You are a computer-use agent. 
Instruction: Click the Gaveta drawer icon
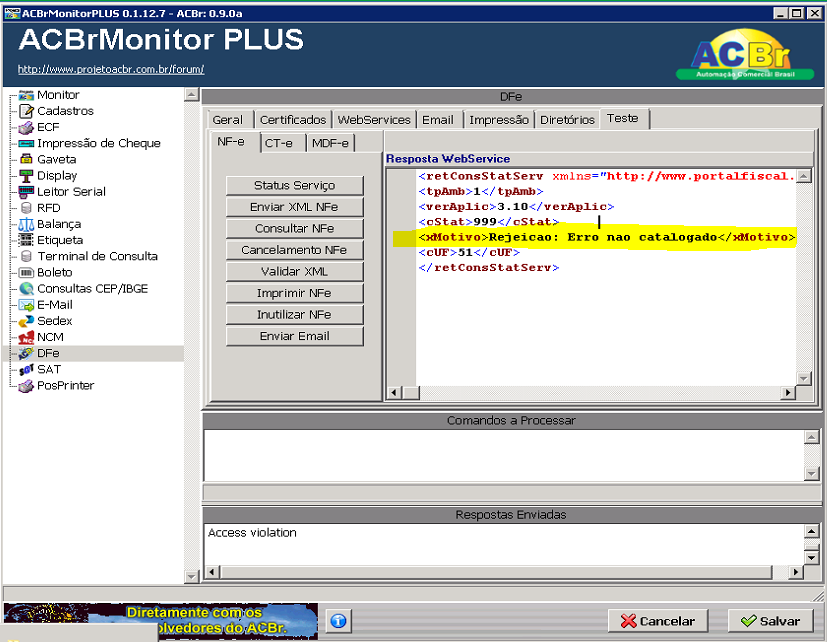tap(26, 159)
